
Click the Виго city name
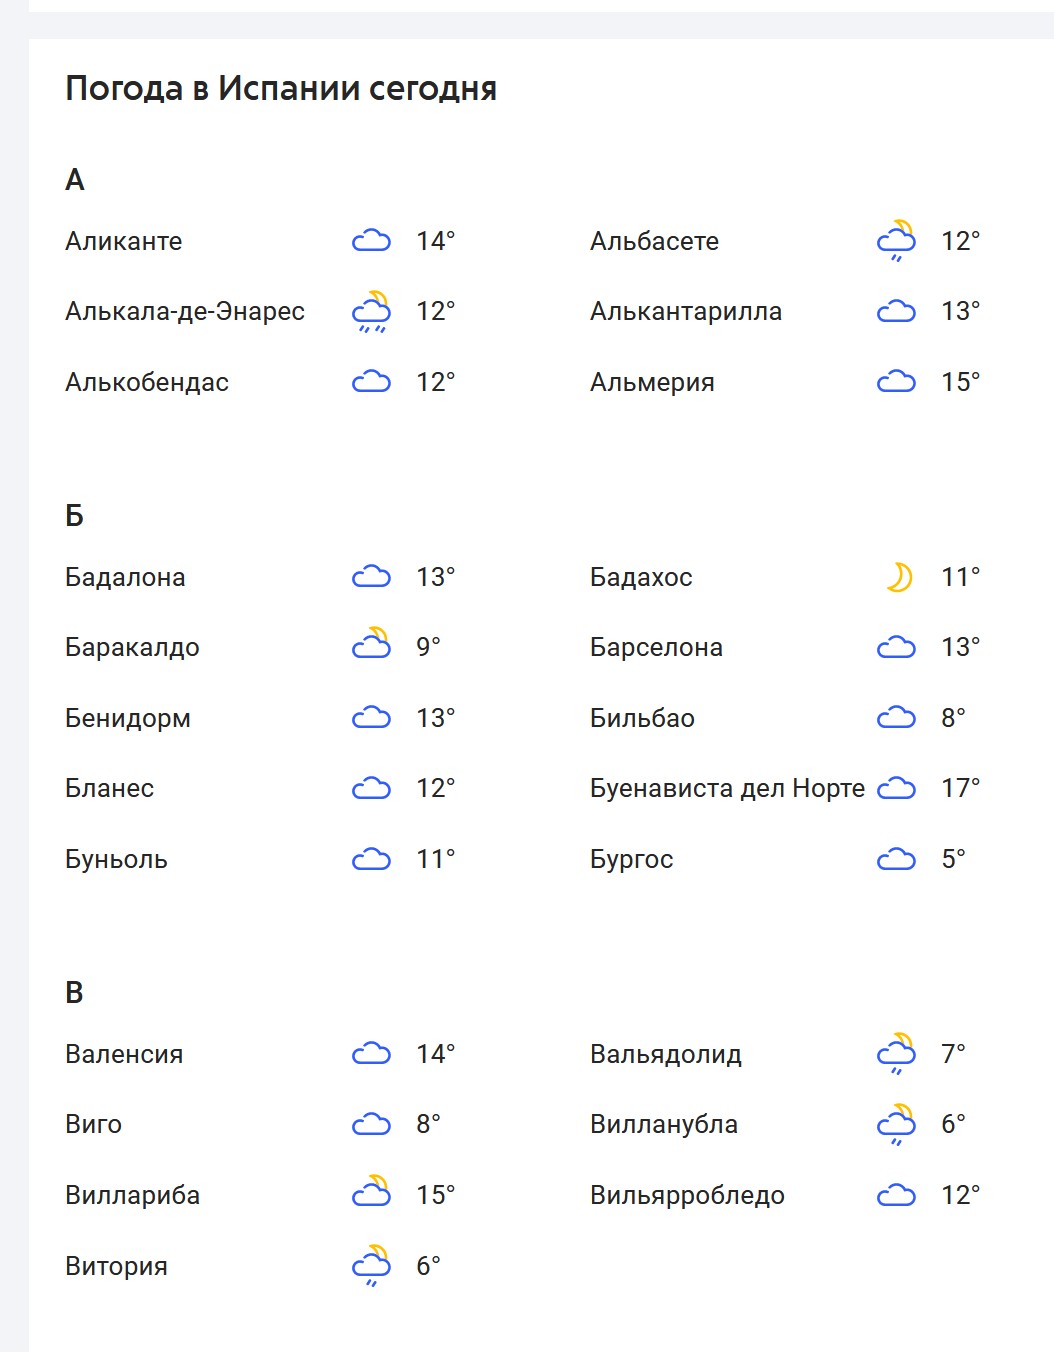click(x=93, y=1125)
